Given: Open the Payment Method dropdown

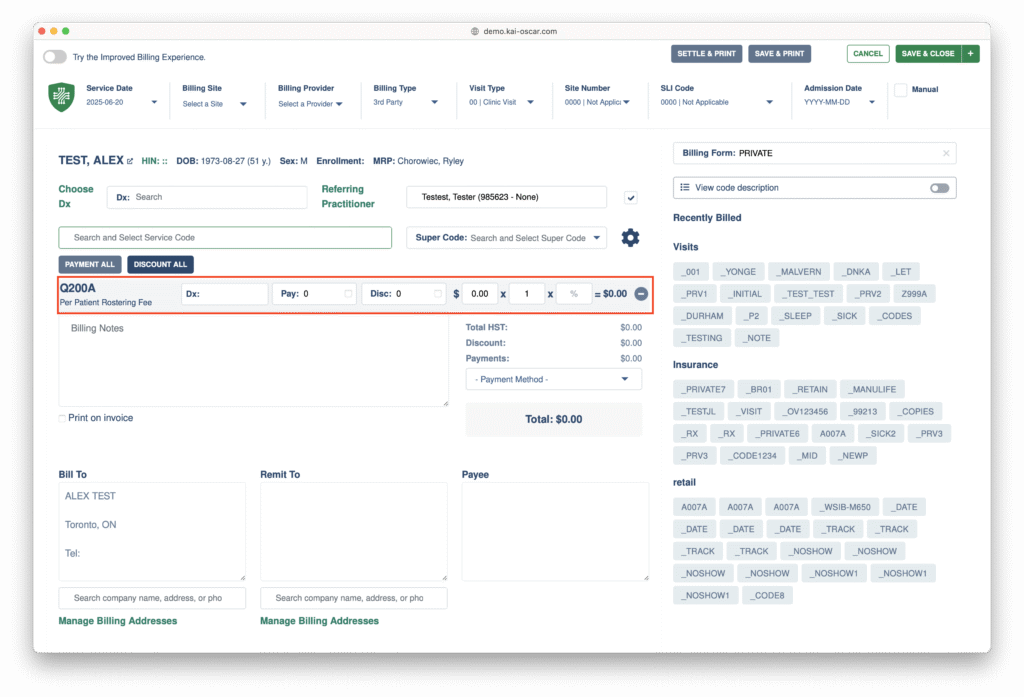Looking at the screenshot, I should tap(553, 380).
